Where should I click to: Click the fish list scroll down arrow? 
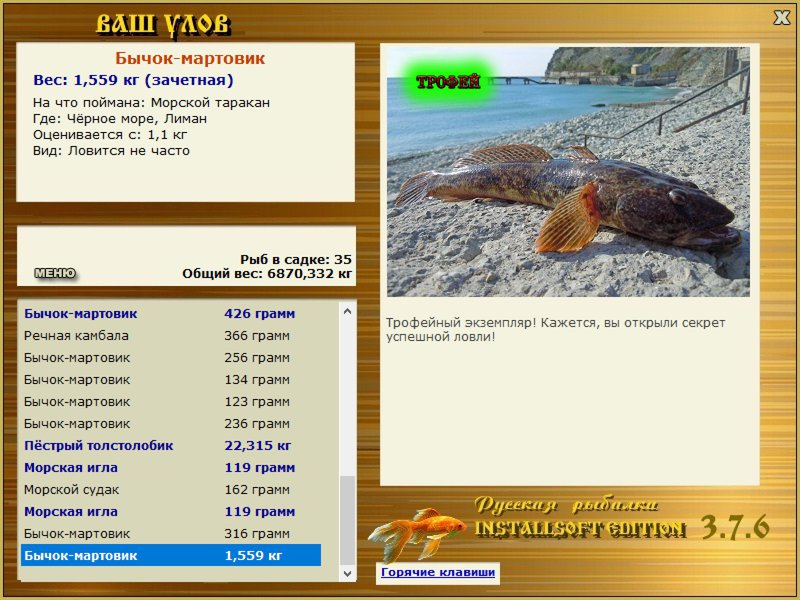(347, 573)
